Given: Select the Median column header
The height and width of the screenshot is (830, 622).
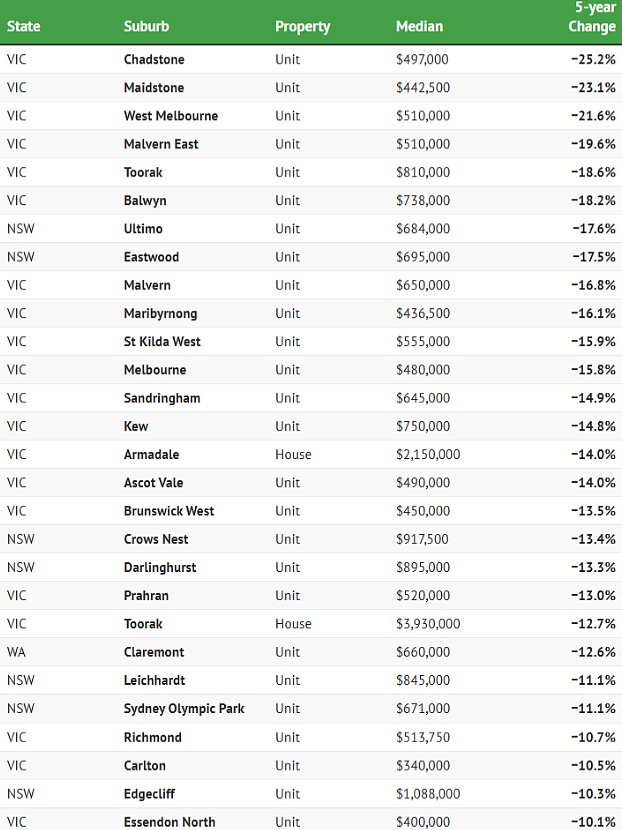Looking at the screenshot, I should click(x=419, y=27).
